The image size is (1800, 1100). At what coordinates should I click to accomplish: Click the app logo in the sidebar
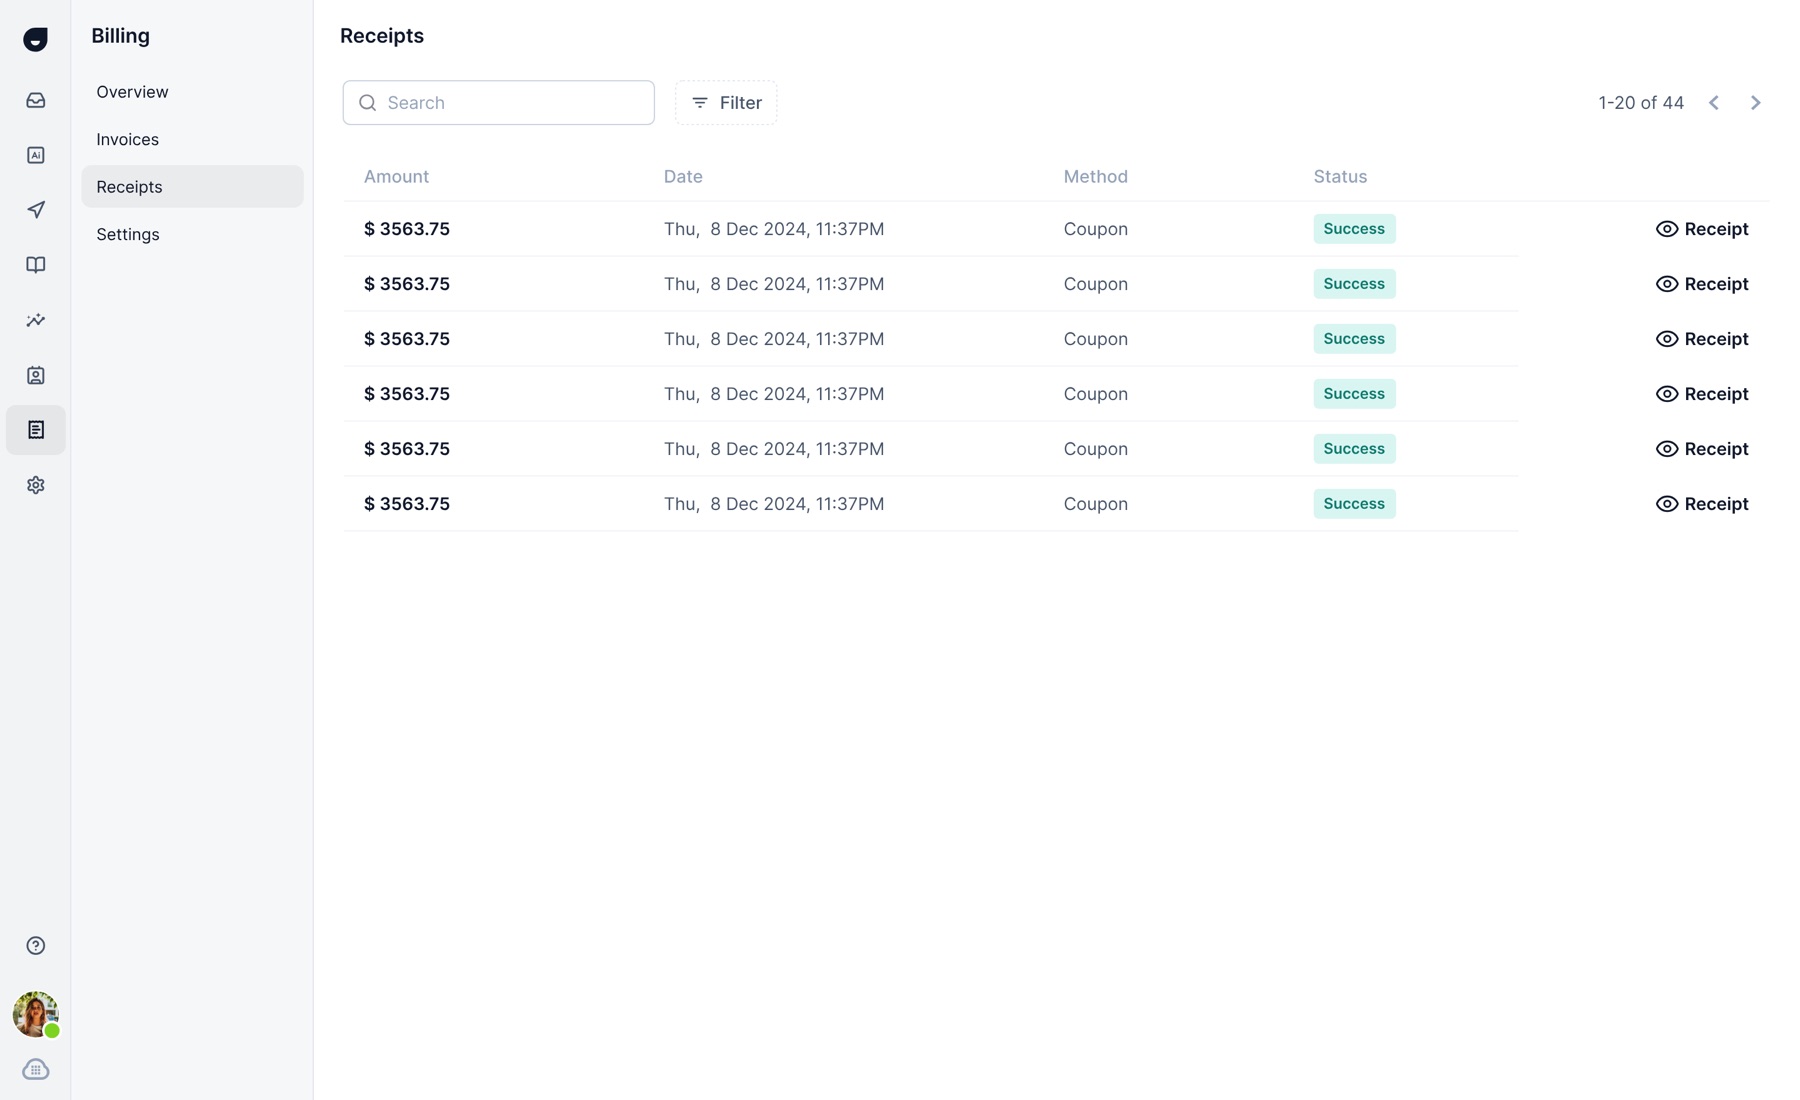tap(35, 39)
